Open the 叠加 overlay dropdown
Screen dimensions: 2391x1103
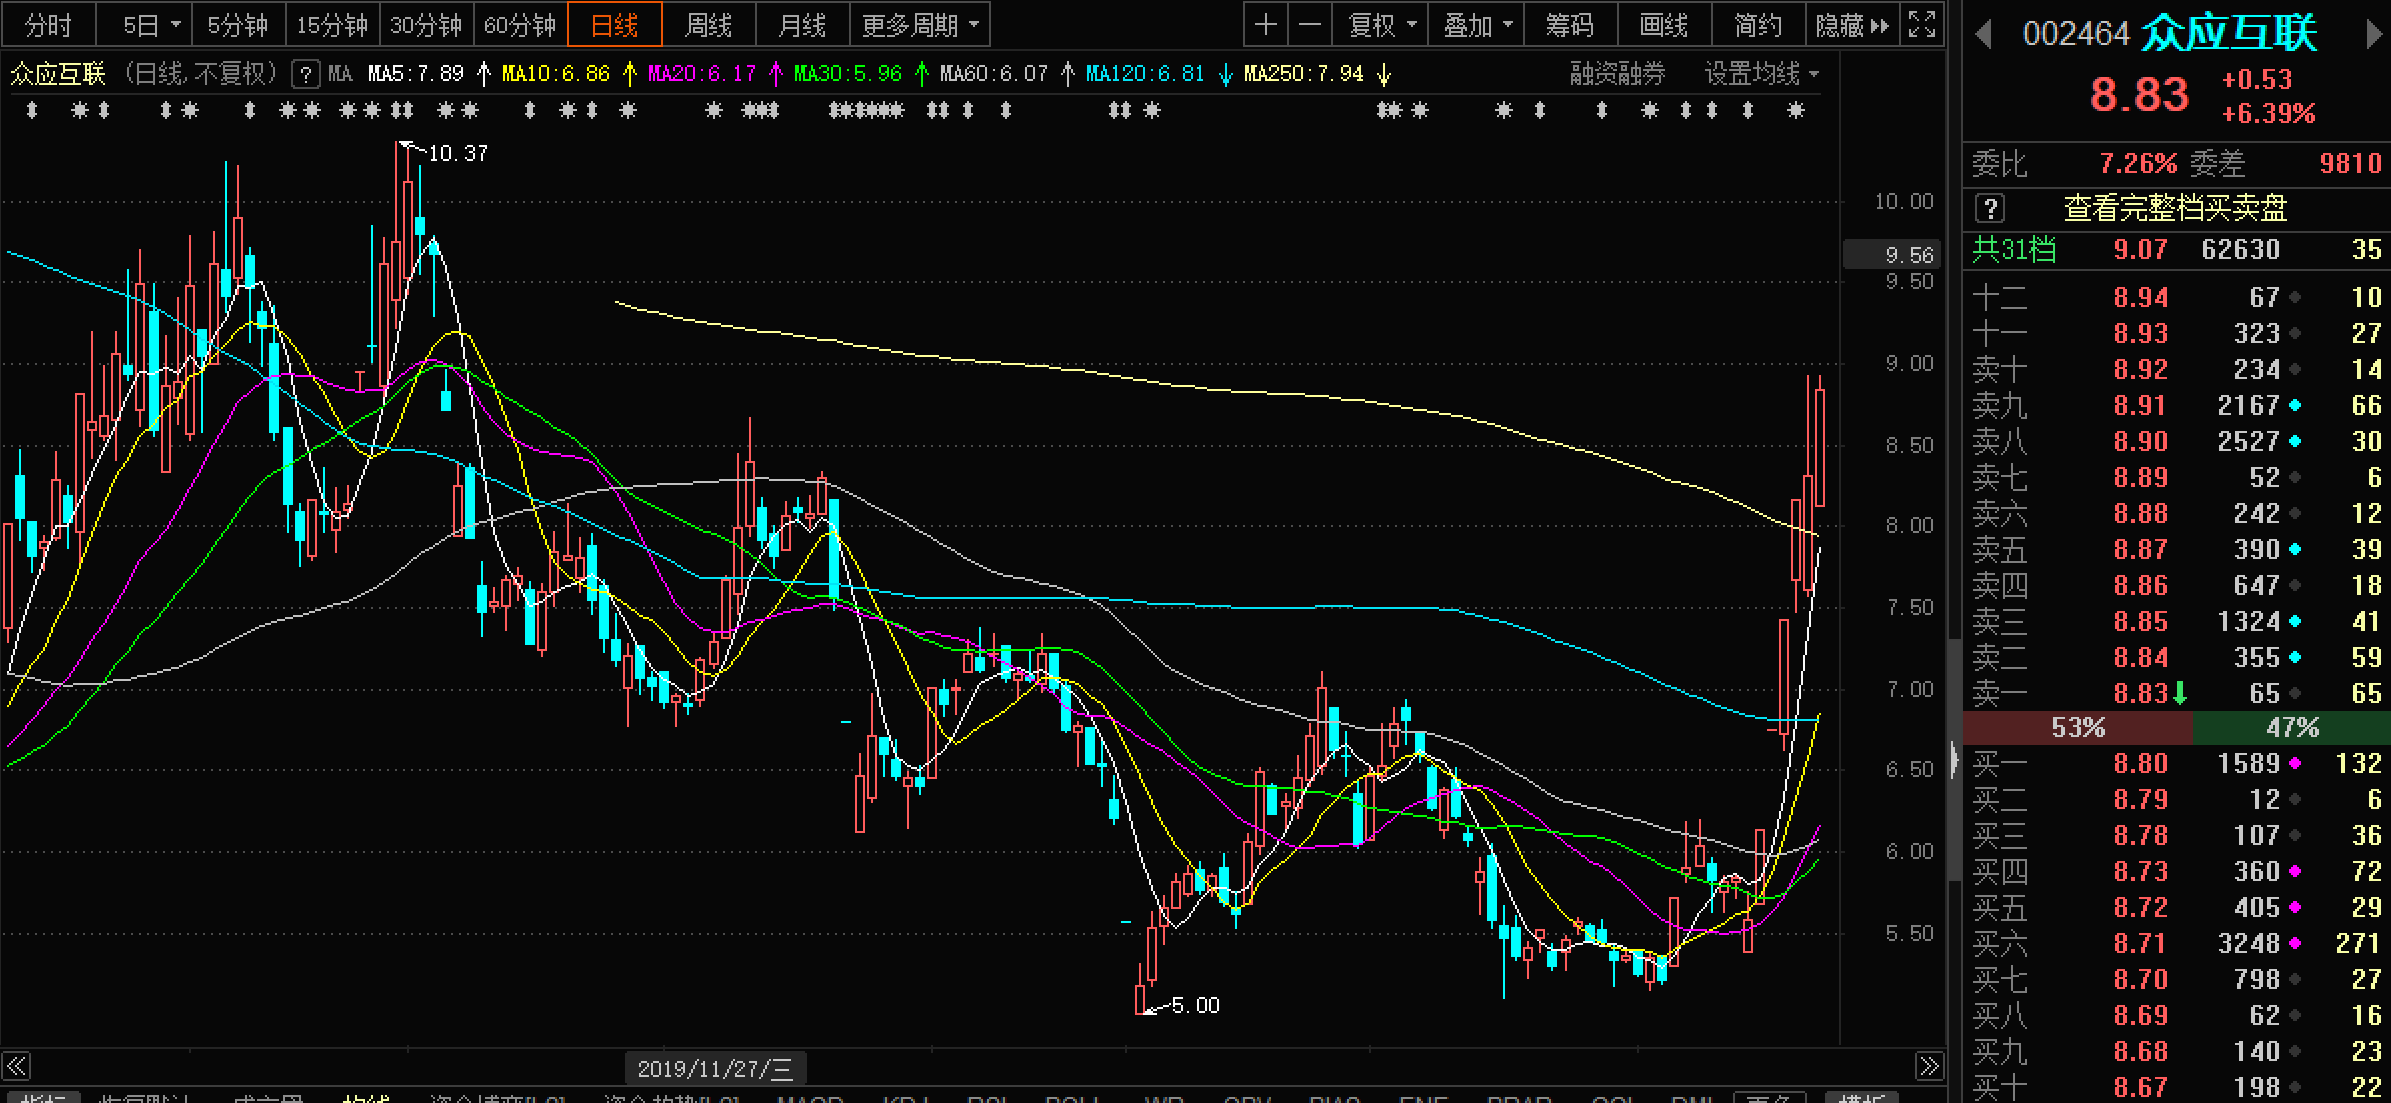point(1476,25)
